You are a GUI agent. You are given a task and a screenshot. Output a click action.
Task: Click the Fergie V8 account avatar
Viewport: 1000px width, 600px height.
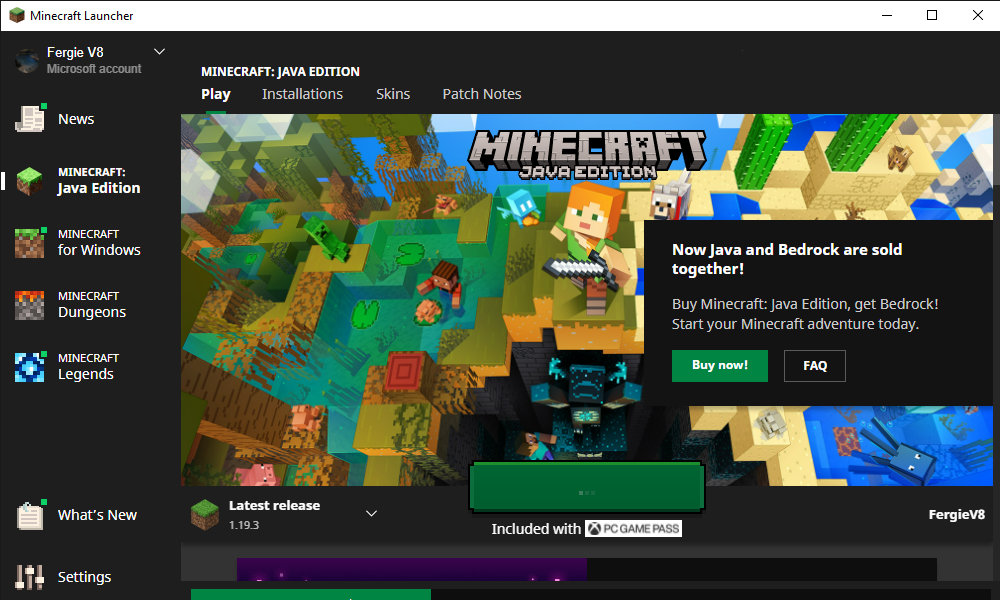(x=27, y=60)
